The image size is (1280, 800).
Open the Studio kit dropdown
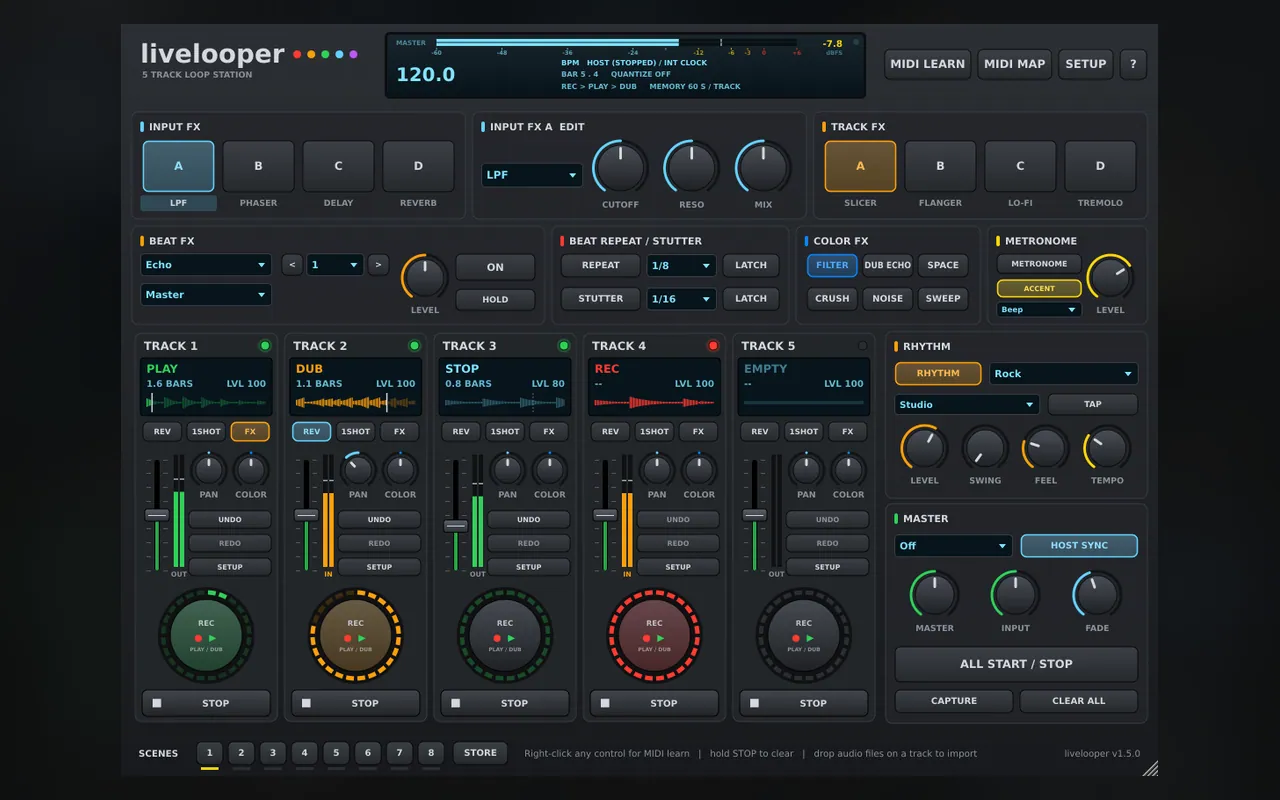[x=967, y=405]
